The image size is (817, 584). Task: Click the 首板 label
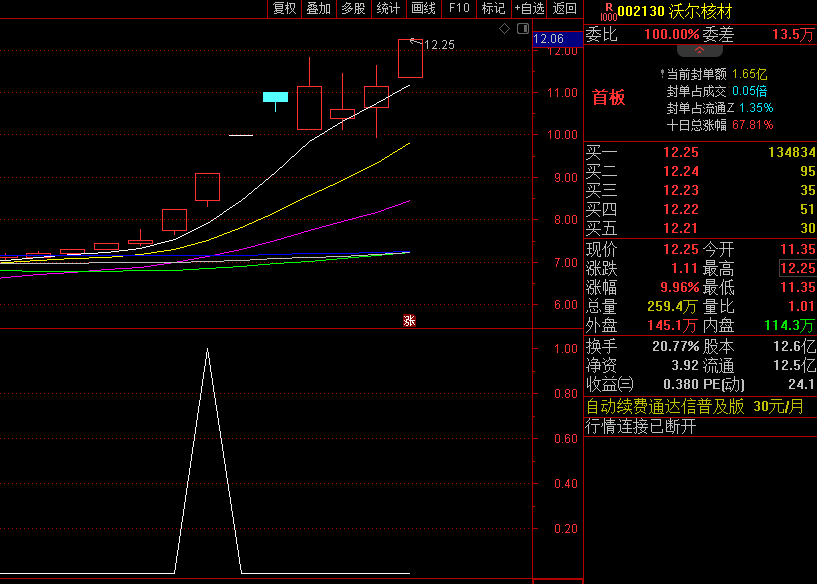click(x=608, y=97)
